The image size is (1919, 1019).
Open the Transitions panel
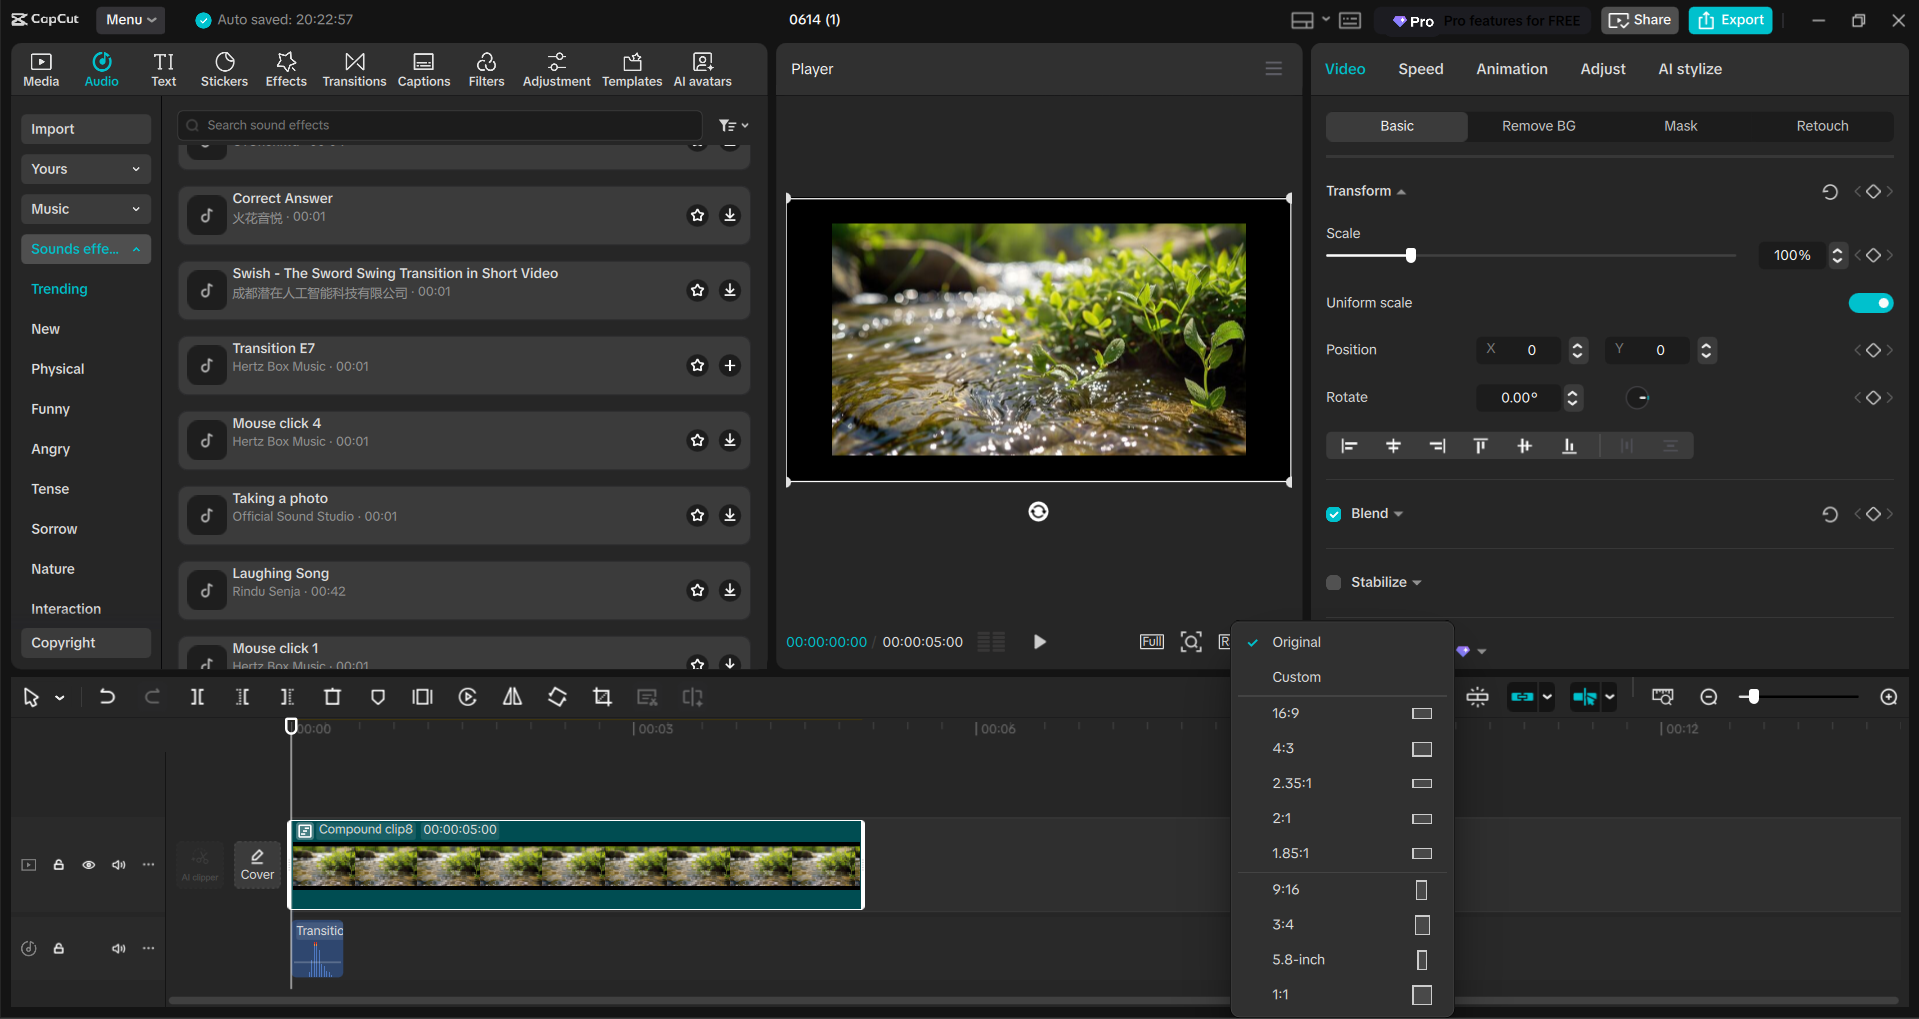(354, 68)
